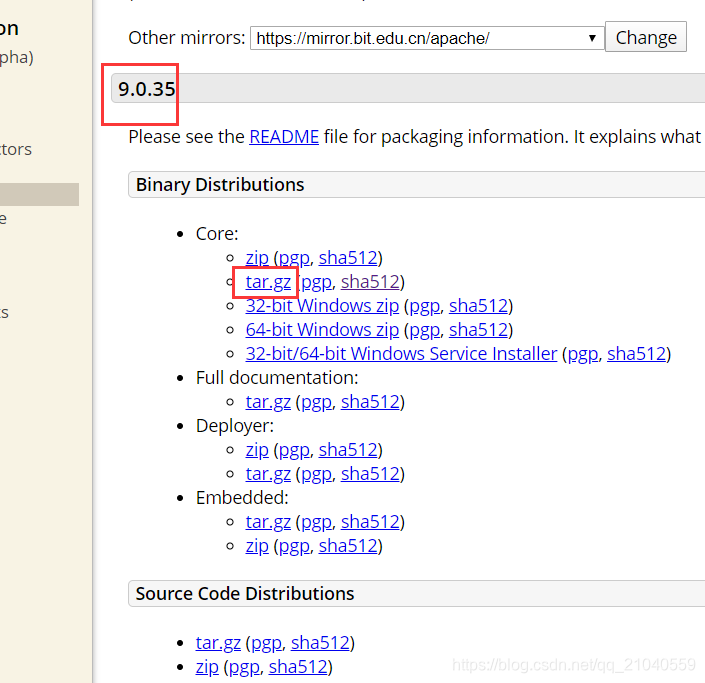Download Full documentation tar.gz
This screenshot has width=705, height=683.
[x=268, y=402]
